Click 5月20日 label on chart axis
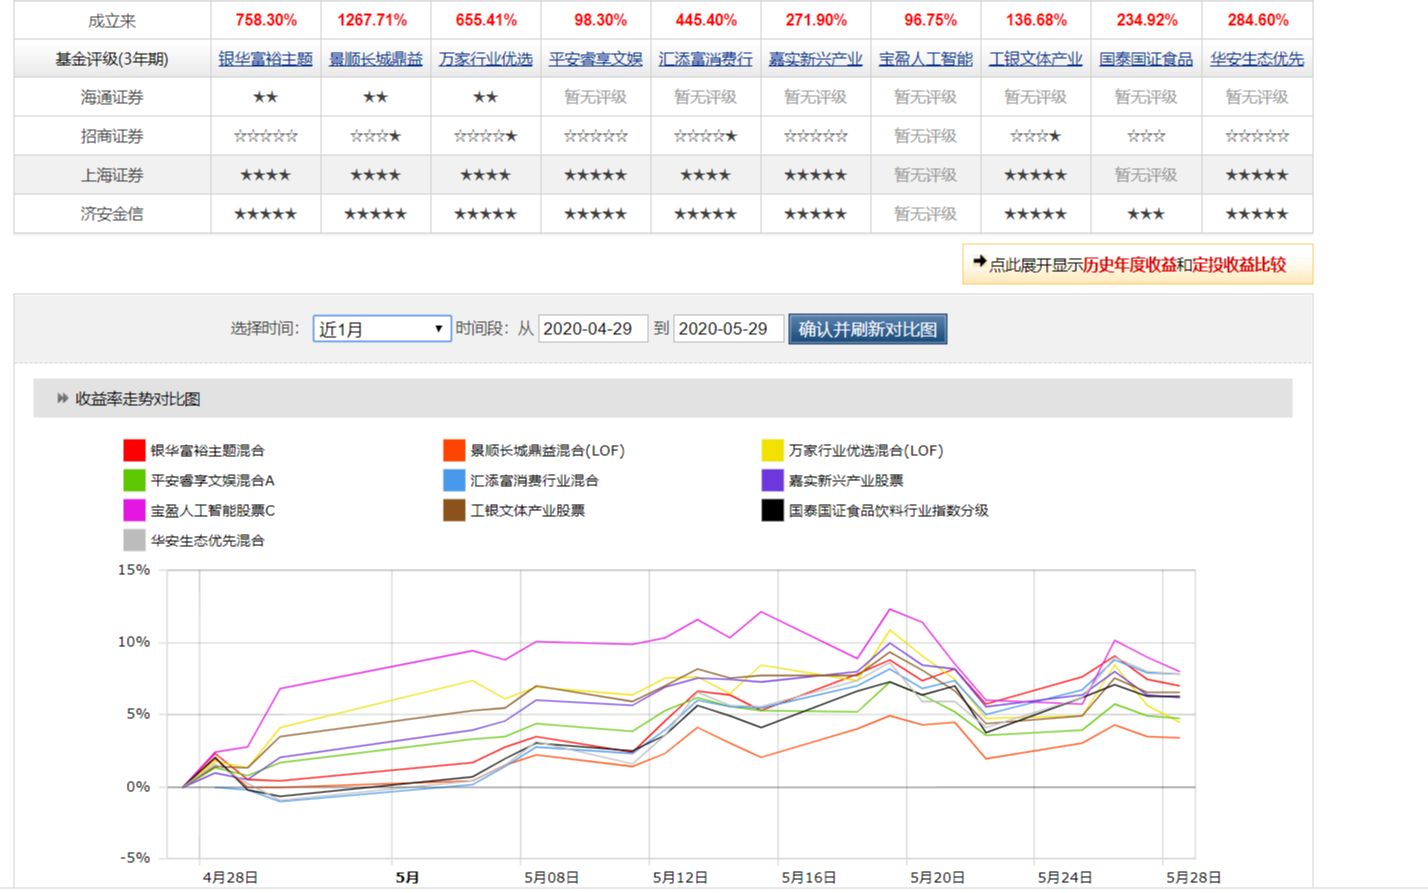 937,877
